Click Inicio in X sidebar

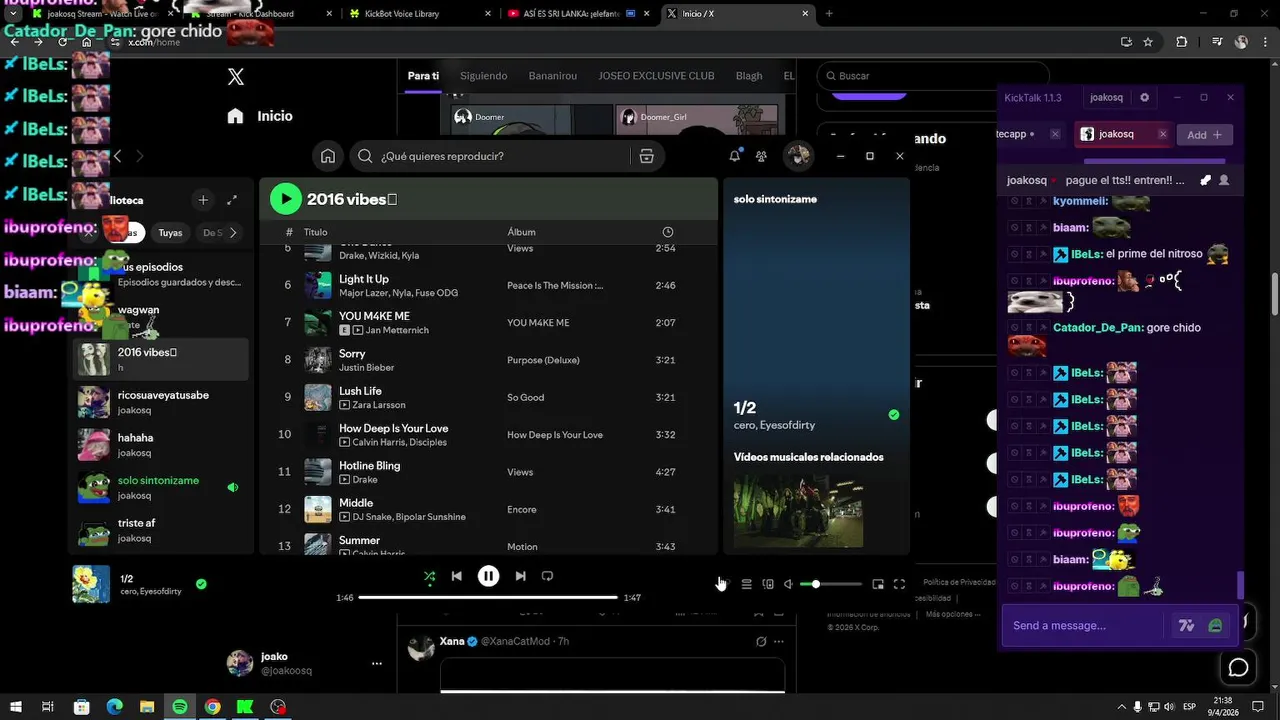pyautogui.click(x=260, y=116)
